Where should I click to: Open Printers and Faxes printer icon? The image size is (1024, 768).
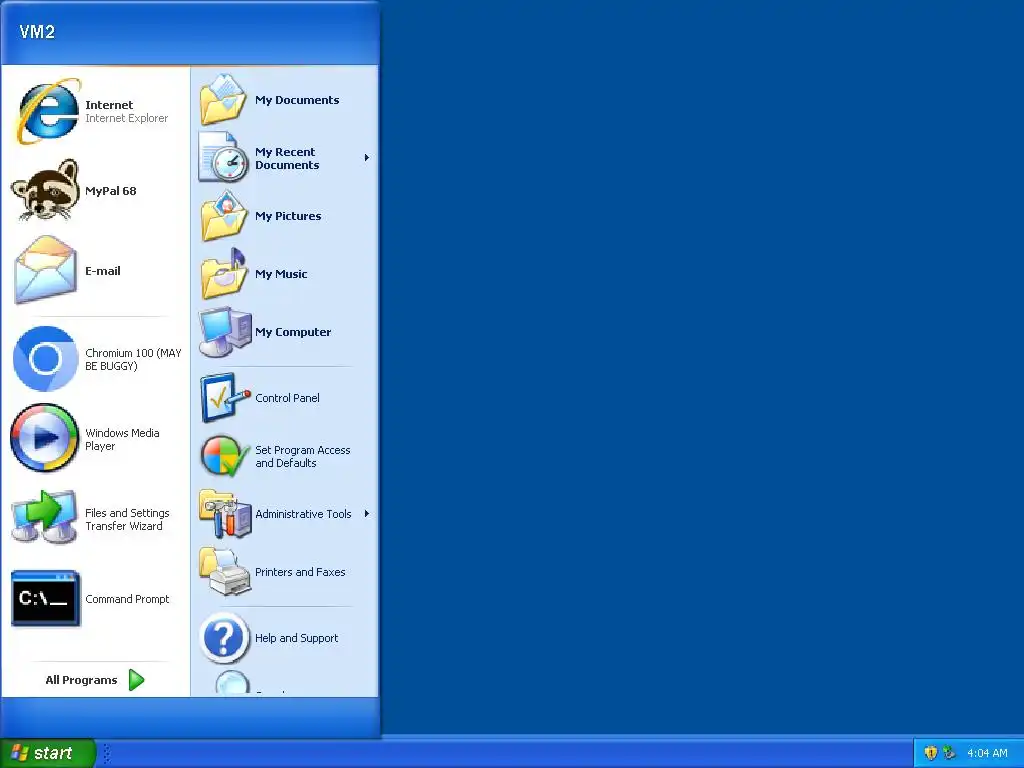[225, 572]
